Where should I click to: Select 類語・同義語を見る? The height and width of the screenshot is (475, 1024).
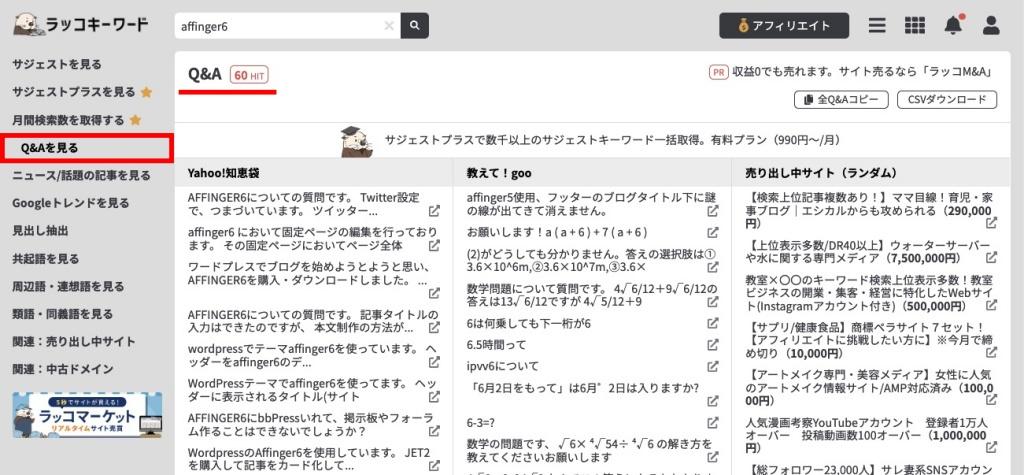click(62, 314)
